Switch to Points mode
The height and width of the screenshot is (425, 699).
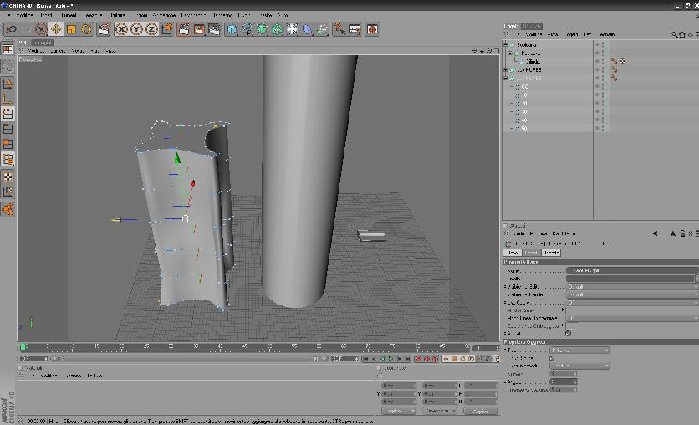click(8, 114)
